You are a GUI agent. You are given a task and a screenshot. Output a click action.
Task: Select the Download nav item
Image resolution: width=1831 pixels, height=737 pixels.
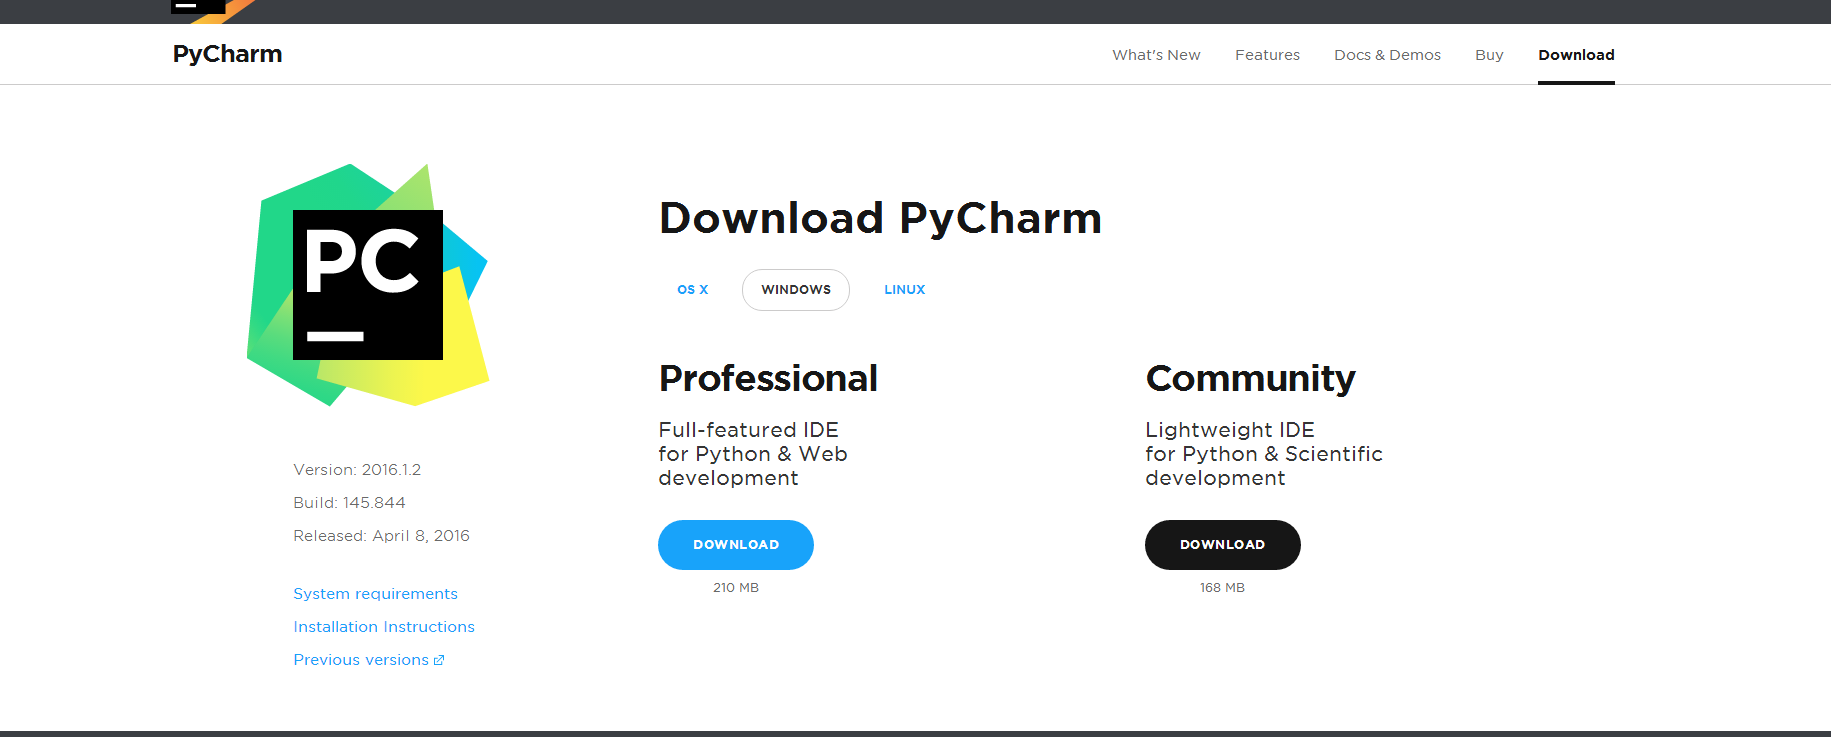coord(1576,55)
